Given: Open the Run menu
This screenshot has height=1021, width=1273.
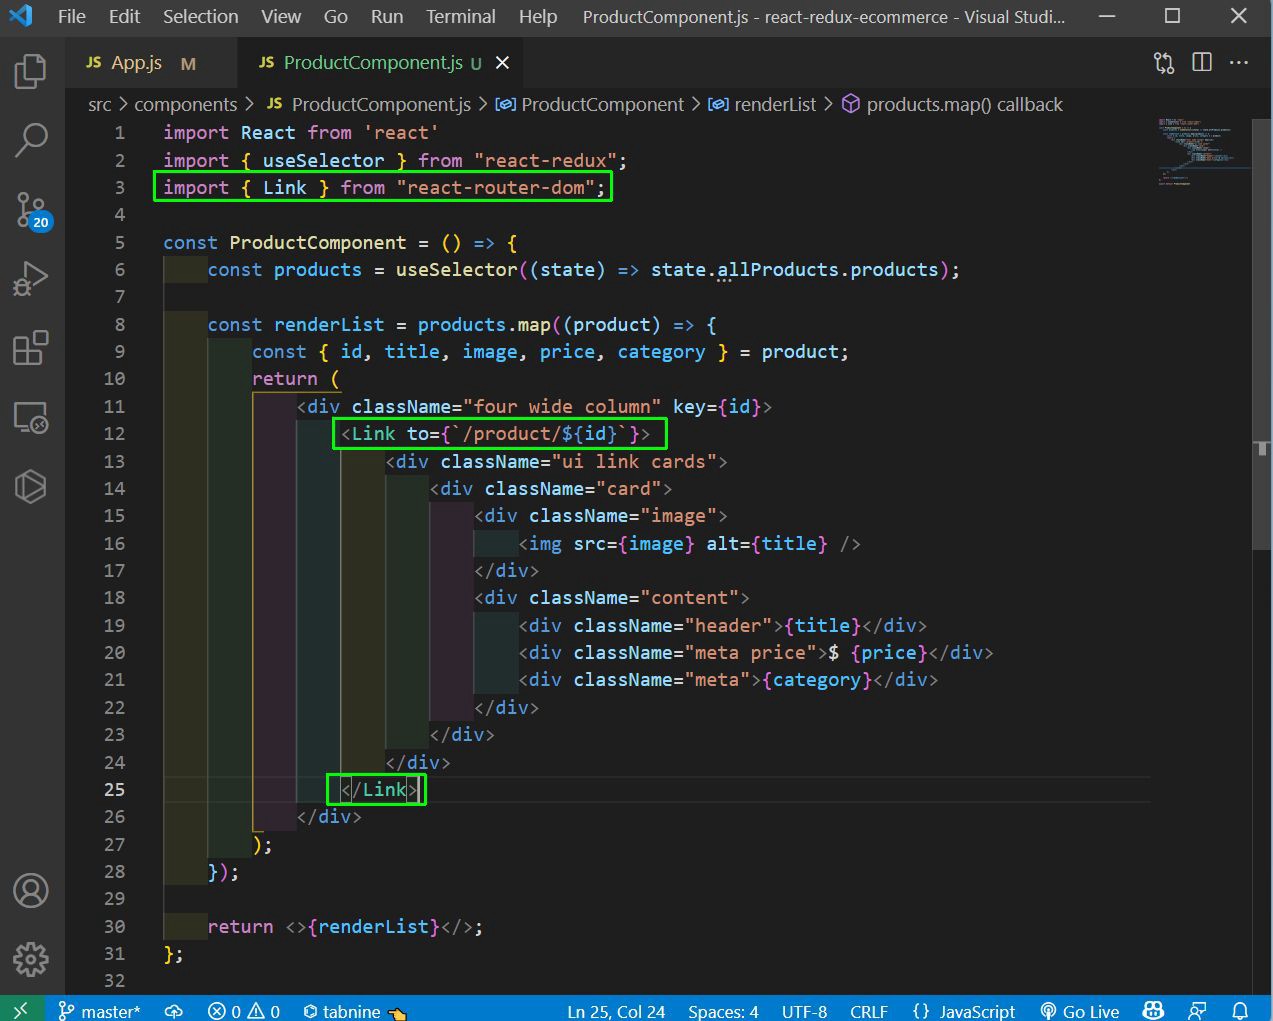Looking at the screenshot, I should click(387, 17).
